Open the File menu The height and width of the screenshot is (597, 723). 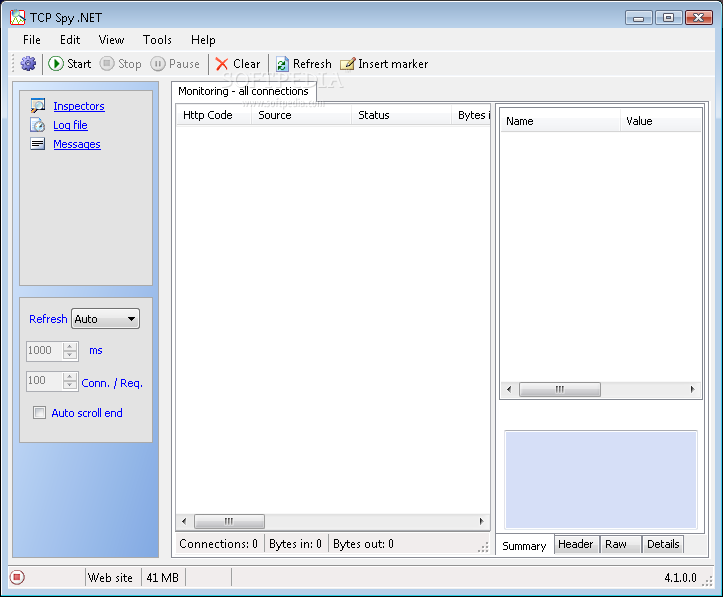tap(32, 40)
